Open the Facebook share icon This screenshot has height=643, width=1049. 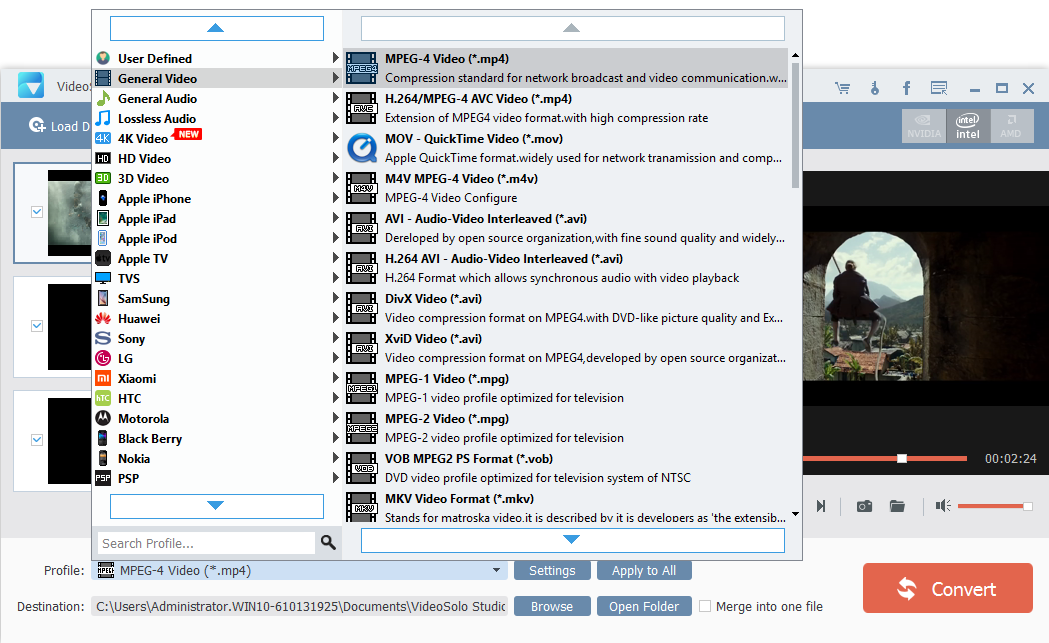[907, 88]
